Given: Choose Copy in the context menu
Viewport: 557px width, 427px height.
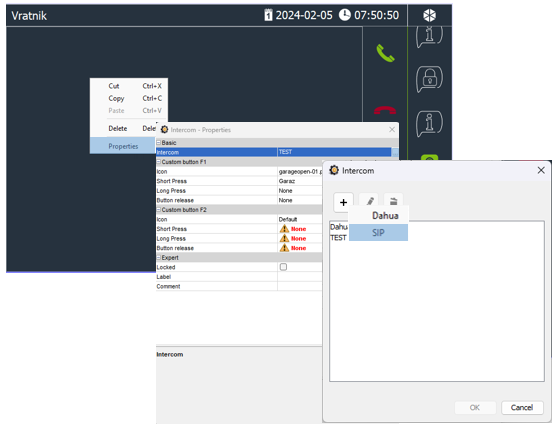Looking at the screenshot, I should click(116, 98).
